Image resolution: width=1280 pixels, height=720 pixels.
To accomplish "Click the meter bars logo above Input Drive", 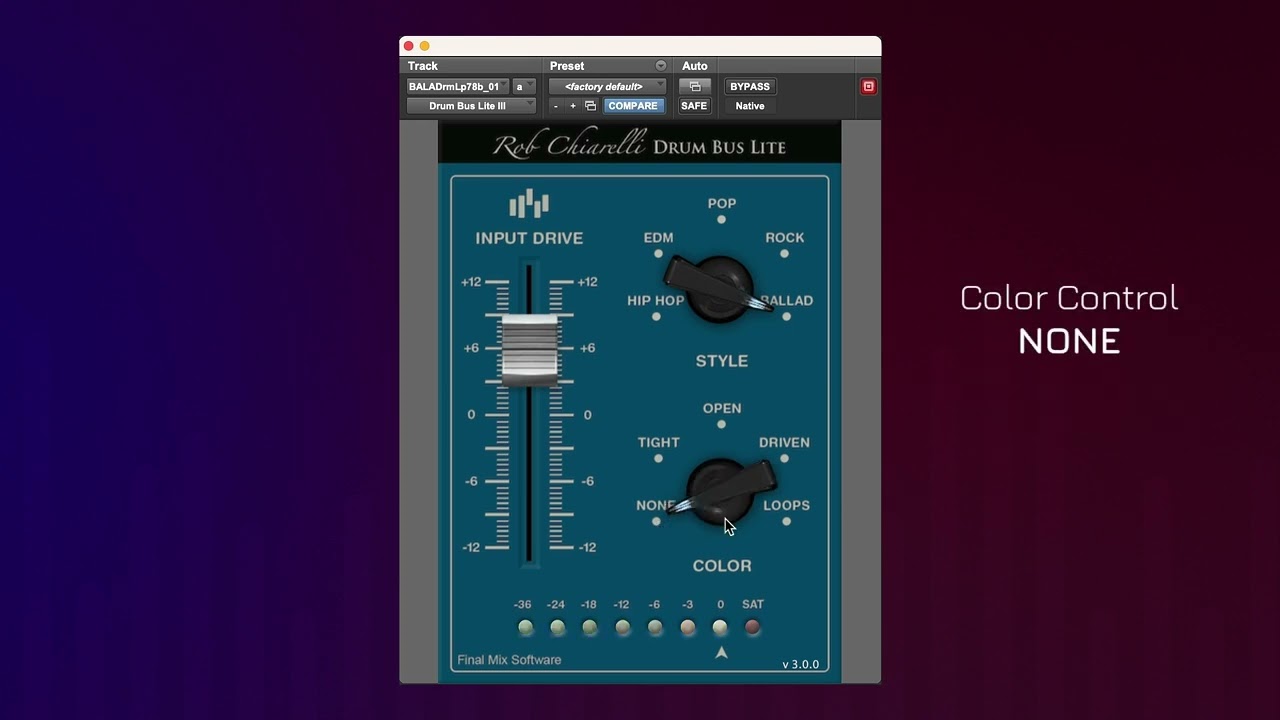I will (x=529, y=204).
